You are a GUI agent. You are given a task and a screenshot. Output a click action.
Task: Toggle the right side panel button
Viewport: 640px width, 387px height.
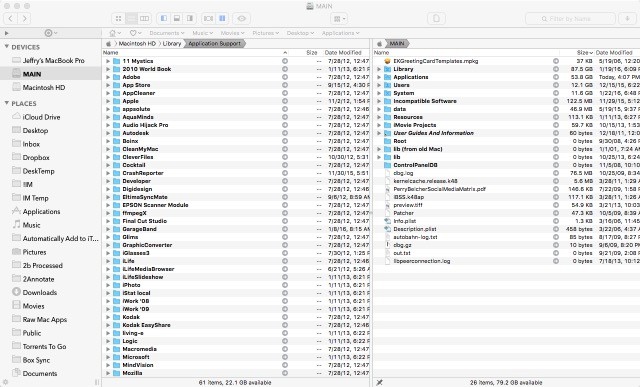click(x=190, y=18)
